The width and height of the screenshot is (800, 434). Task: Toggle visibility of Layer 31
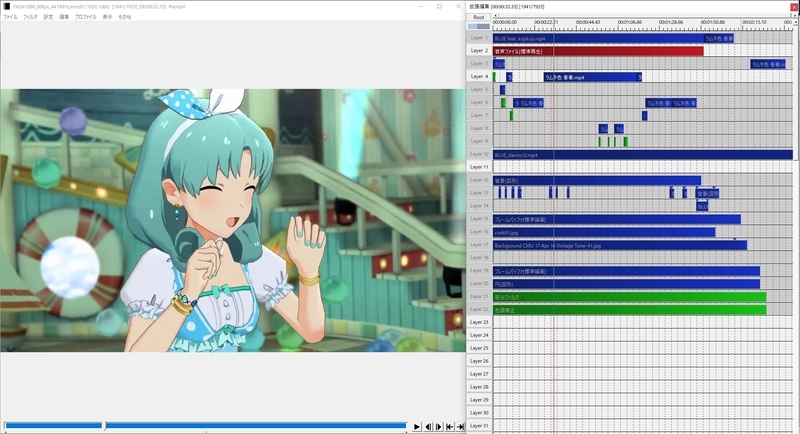(479, 426)
